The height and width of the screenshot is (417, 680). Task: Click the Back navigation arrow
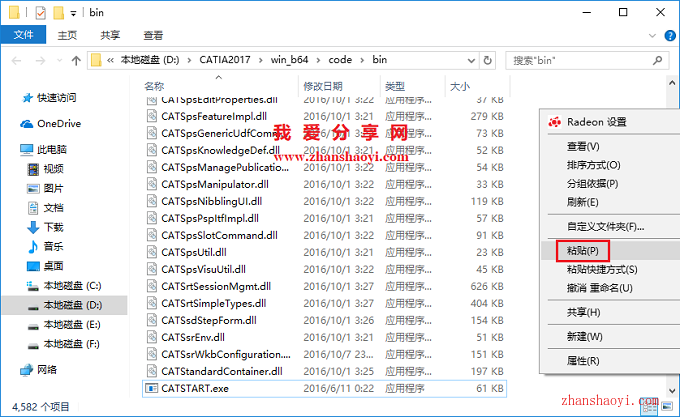(x=16, y=60)
